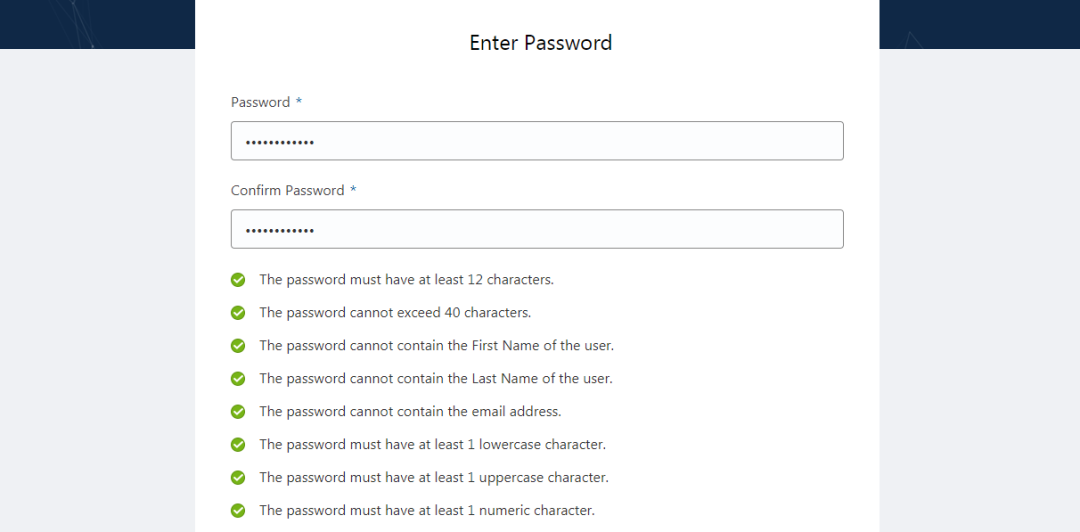Click the 'cannot contain the First Name' text
The image size is (1080, 532).
(x=436, y=346)
